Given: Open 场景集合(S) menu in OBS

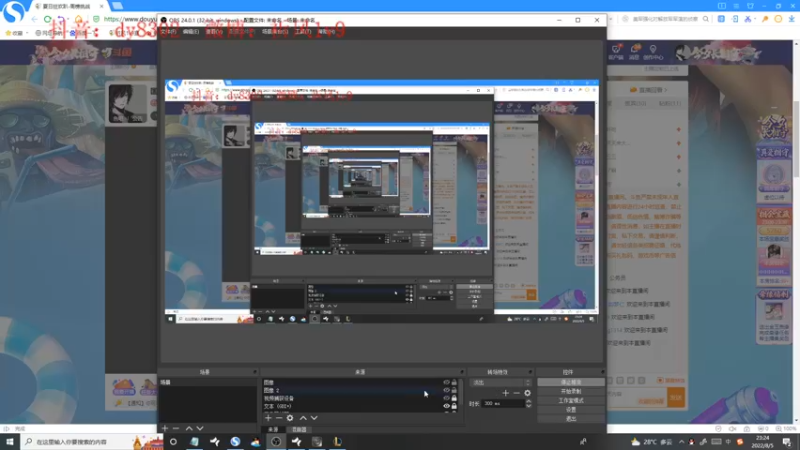Looking at the screenshot, I should (275, 32).
